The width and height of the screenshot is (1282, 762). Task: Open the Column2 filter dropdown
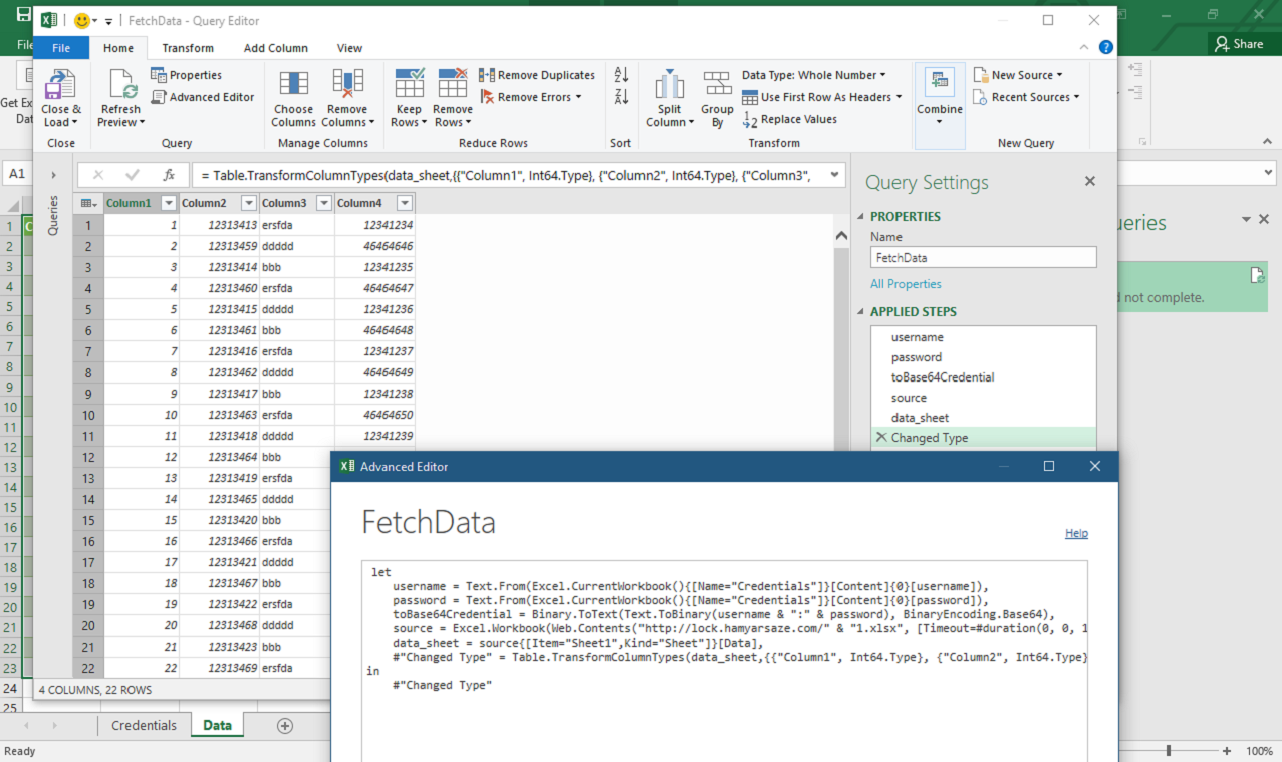tap(249, 204)
